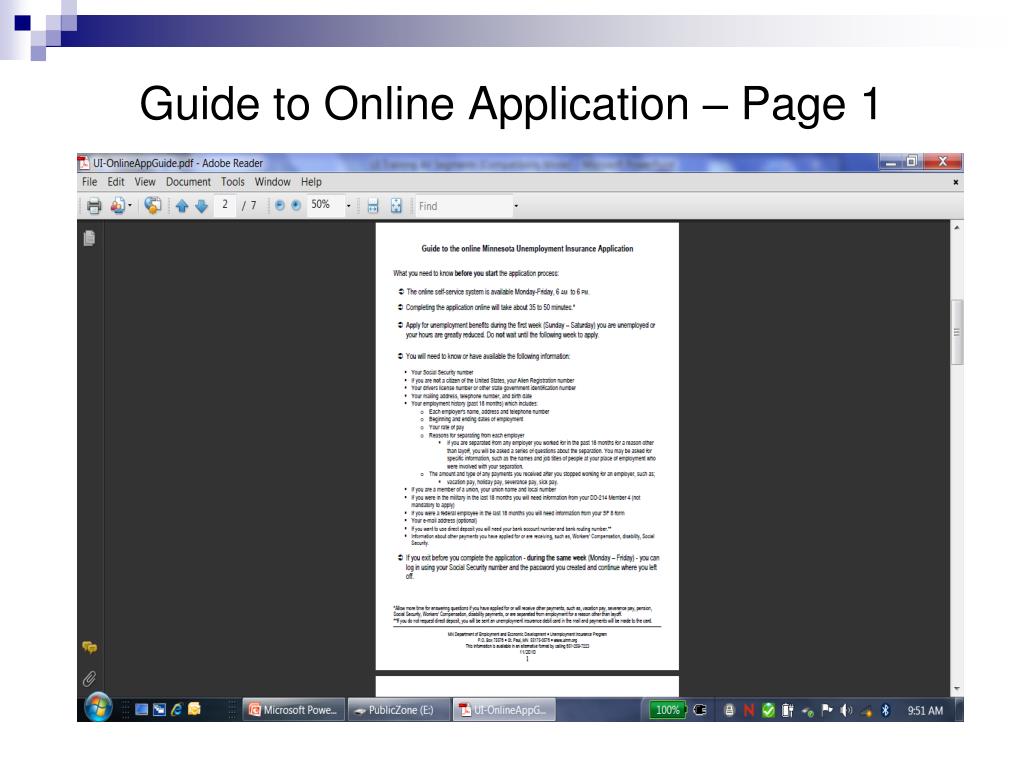The width and height of the screenshot is (1024, 768).
Task: Click the green checkmark shield tray icon
Action: pyautogui.click(x=769, y=710)
